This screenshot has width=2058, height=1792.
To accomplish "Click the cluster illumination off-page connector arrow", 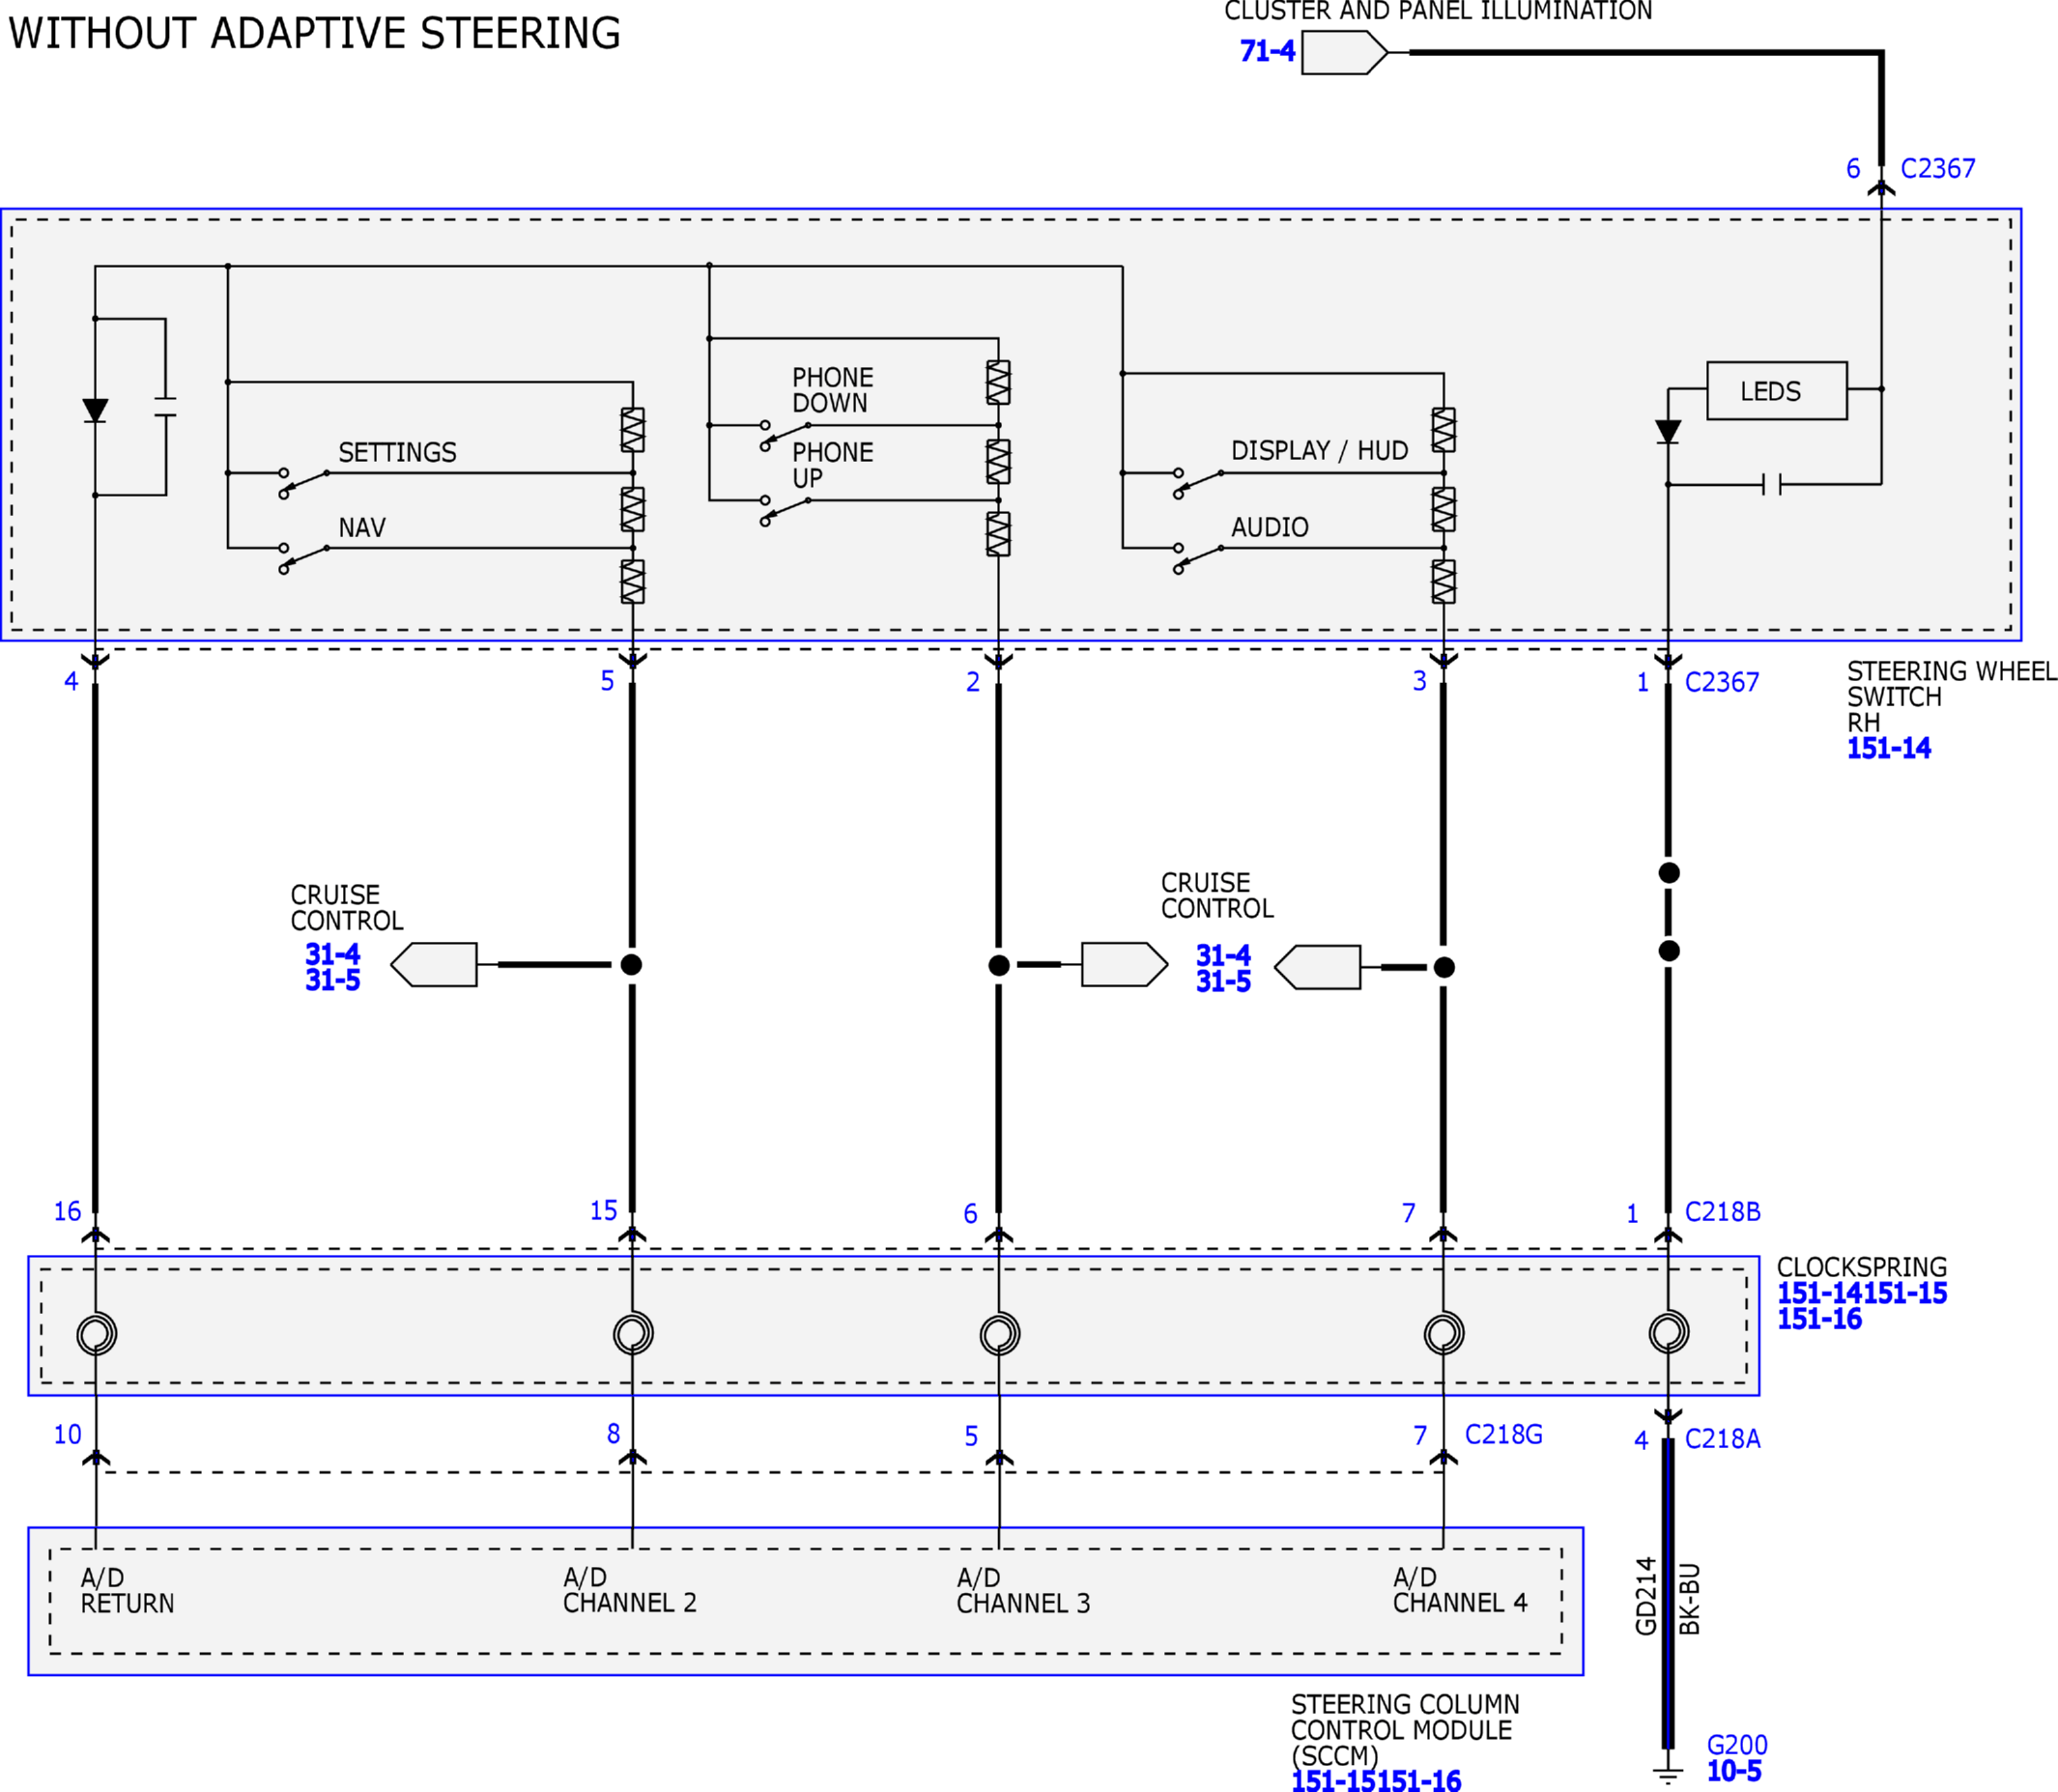I will point(1344,52).
